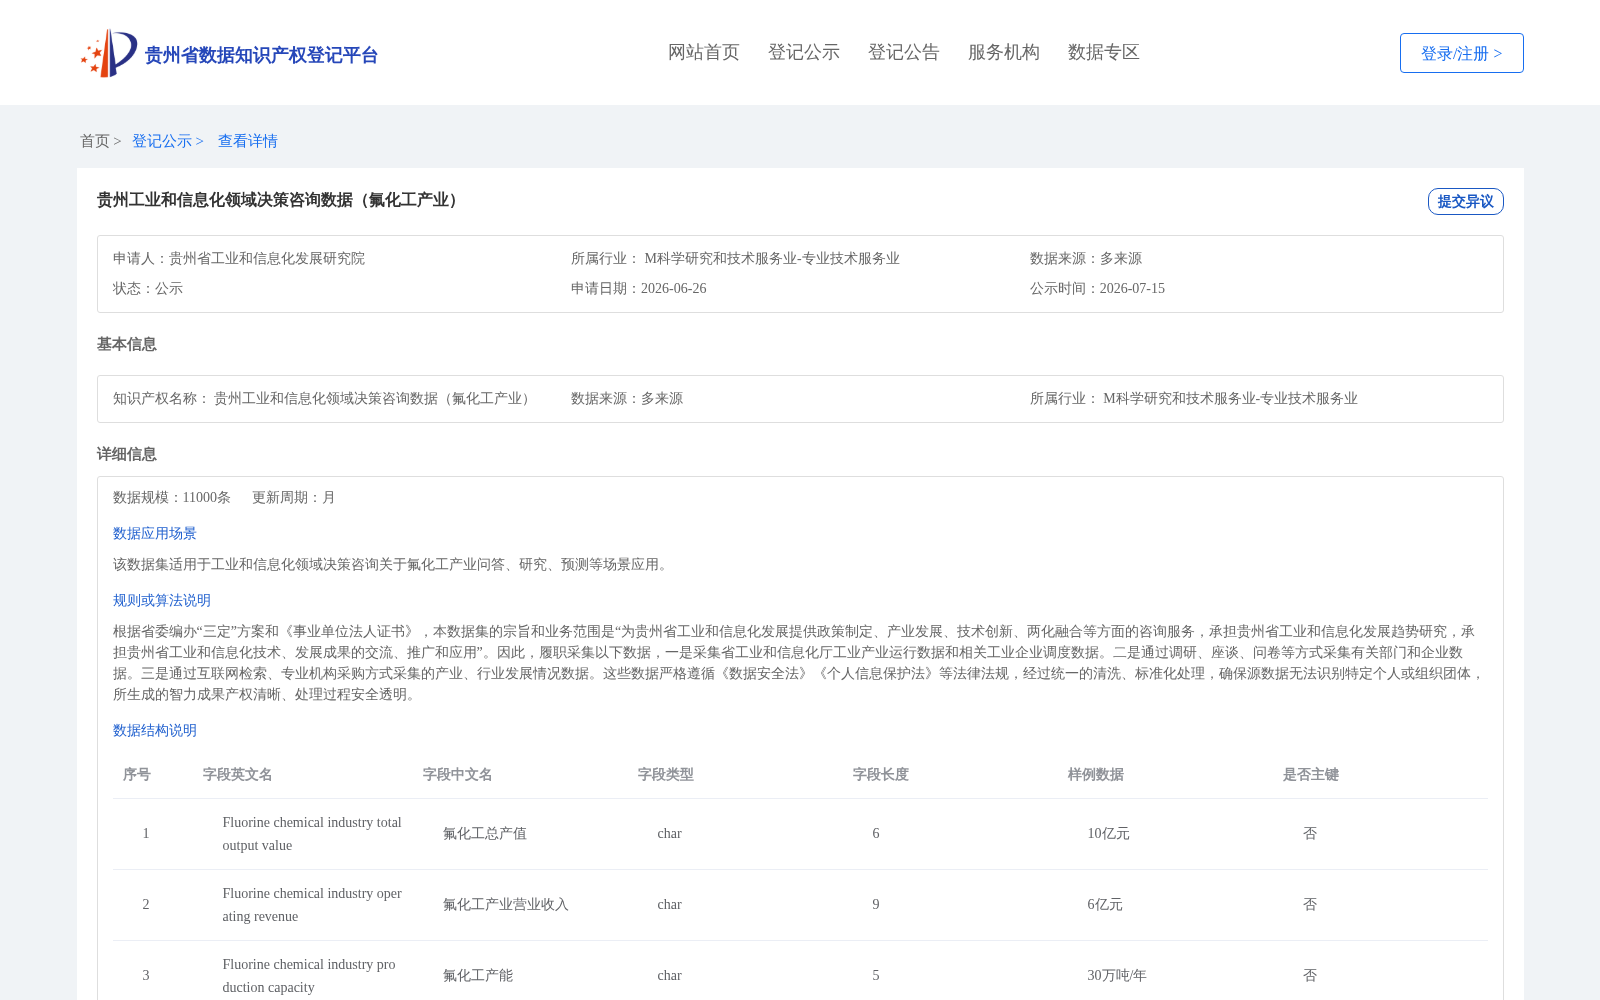Click 更新周期：月

pos(294,497)
